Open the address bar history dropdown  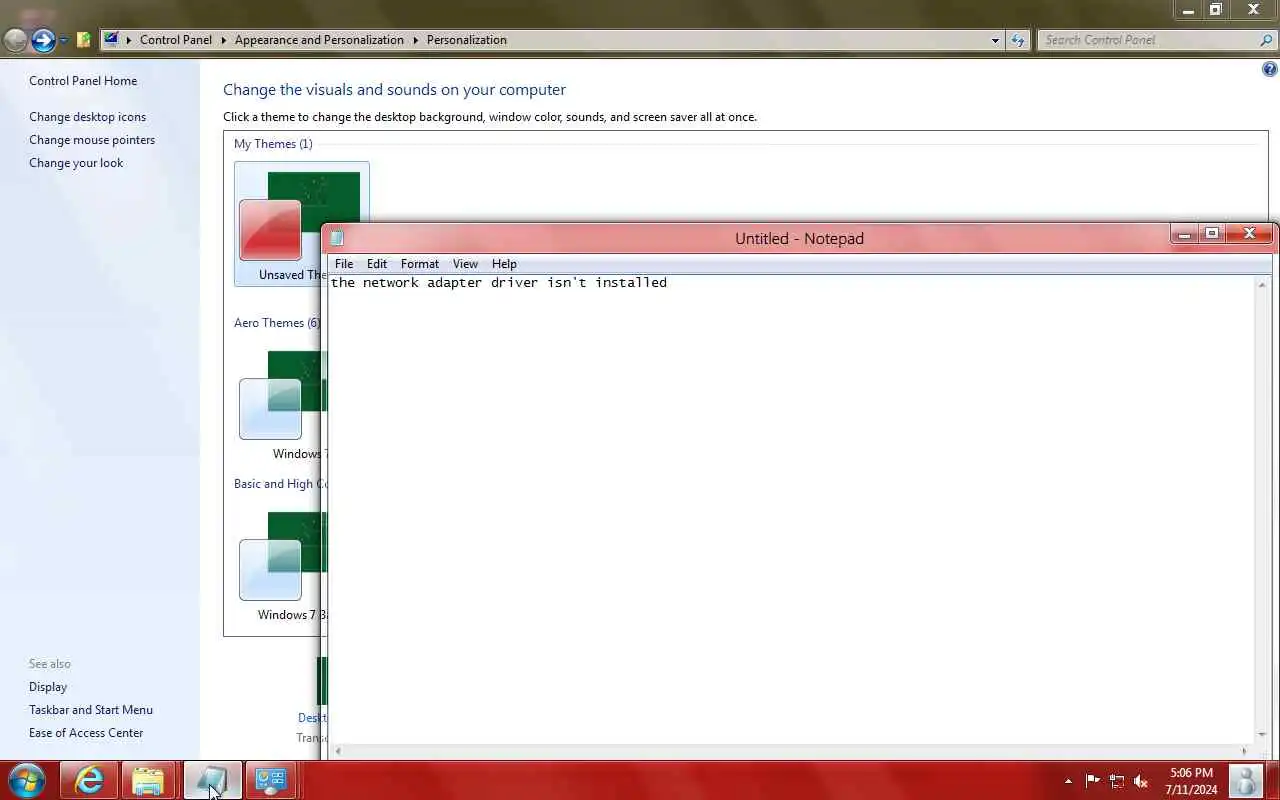click(995, 40)
